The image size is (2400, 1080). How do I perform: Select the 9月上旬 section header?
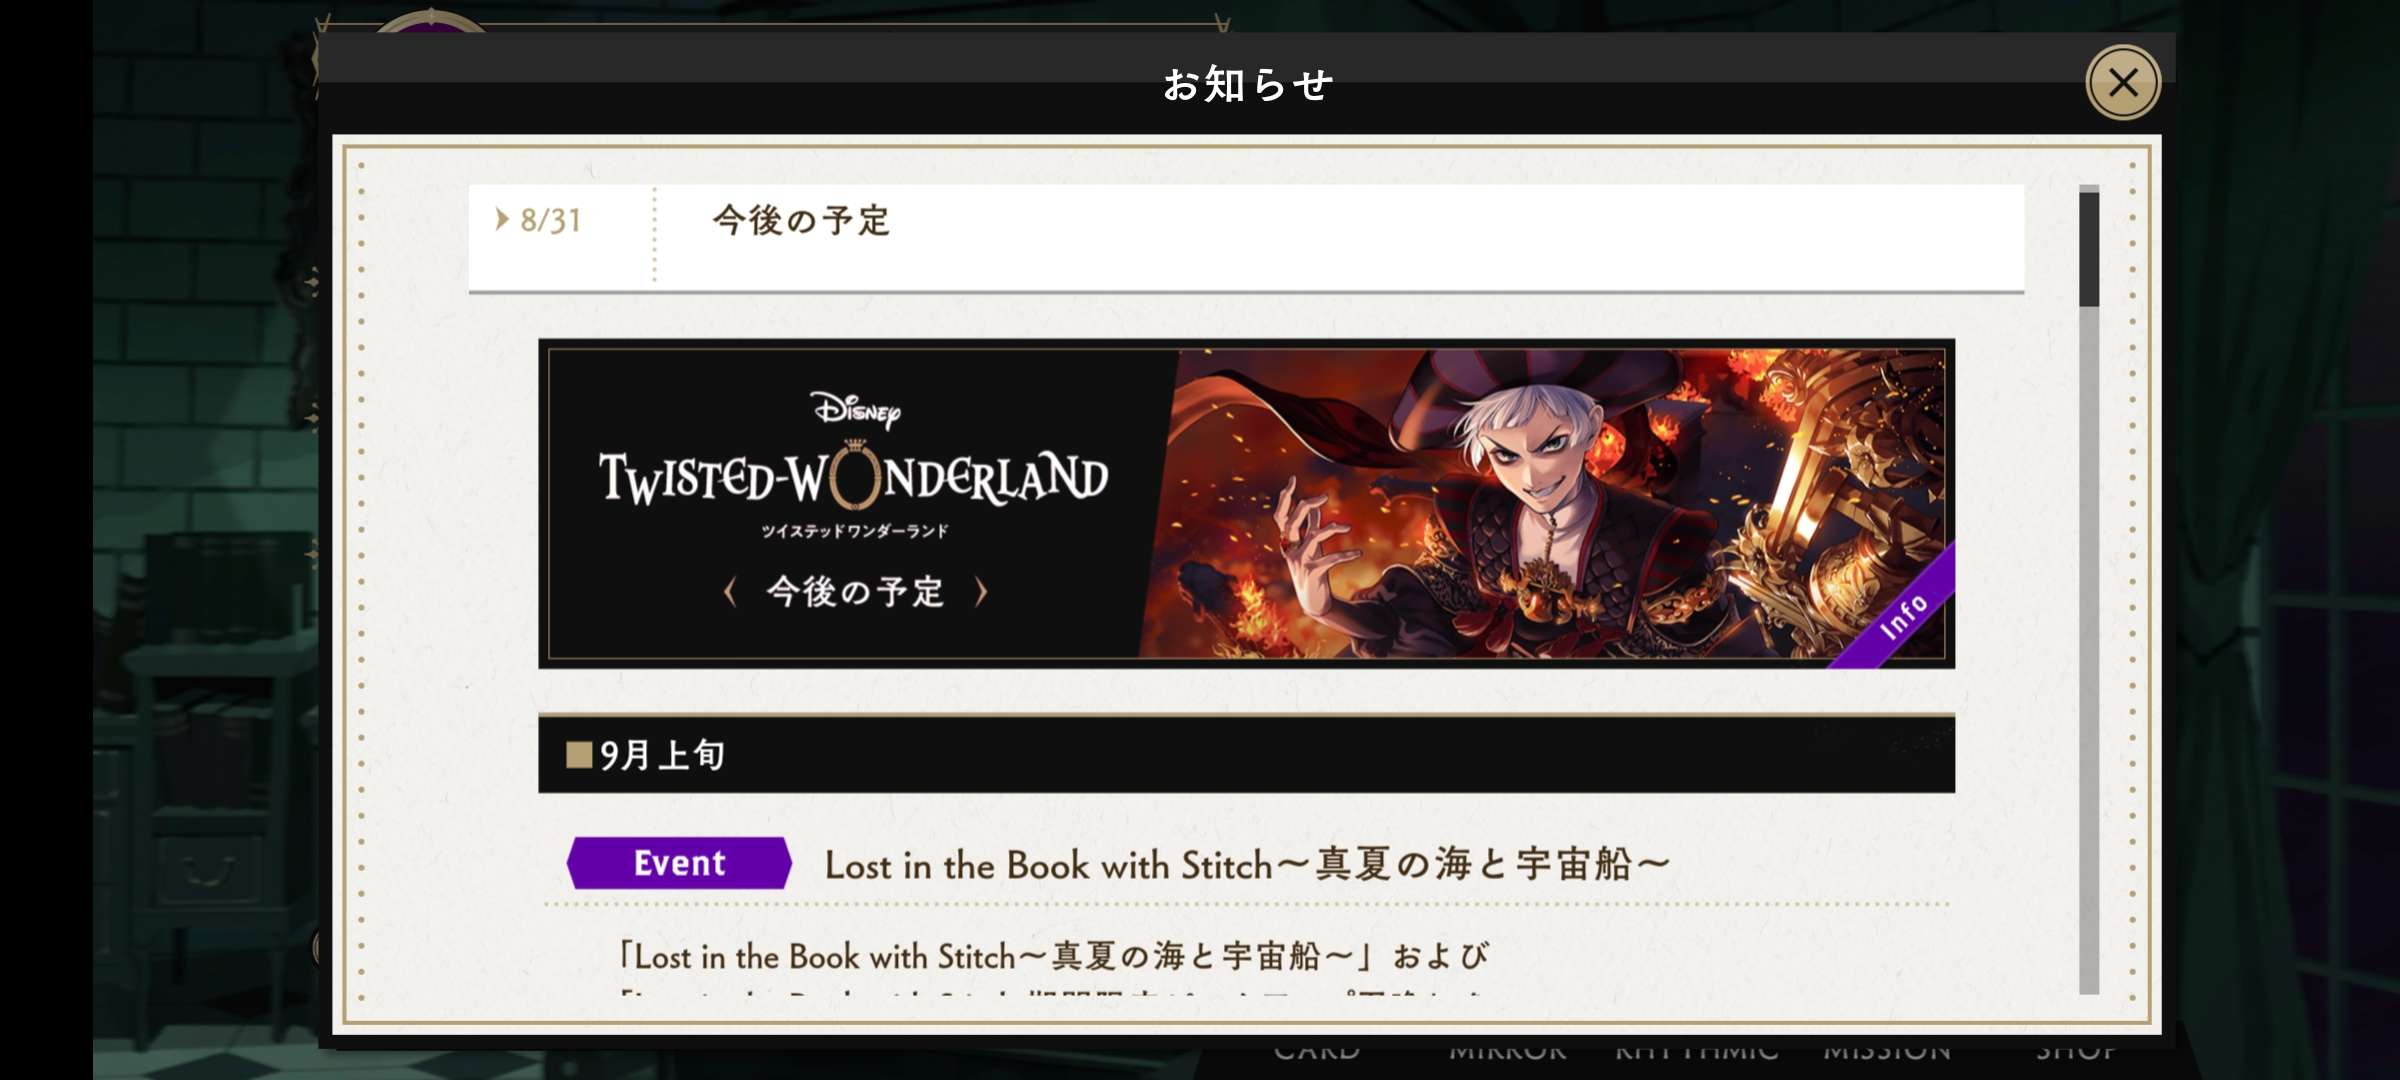pos(1246,754)
